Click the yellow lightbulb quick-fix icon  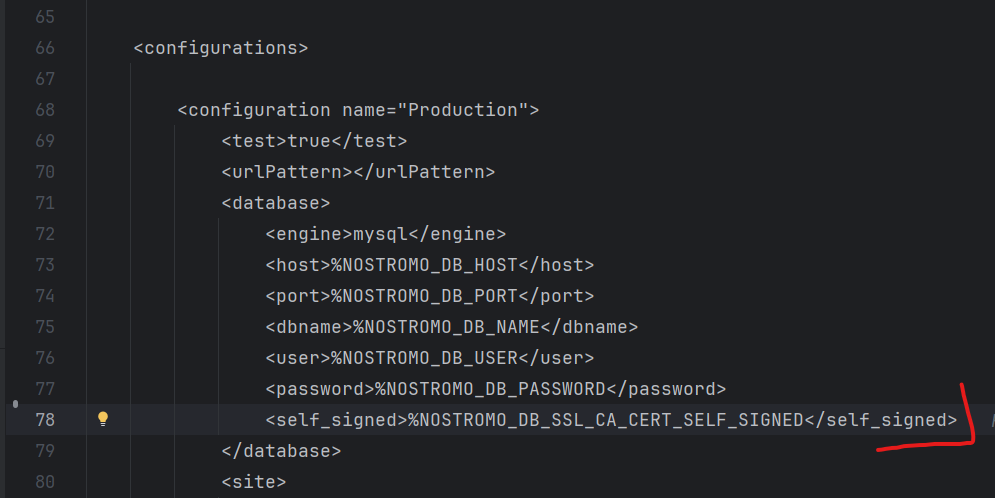point(102,420)
